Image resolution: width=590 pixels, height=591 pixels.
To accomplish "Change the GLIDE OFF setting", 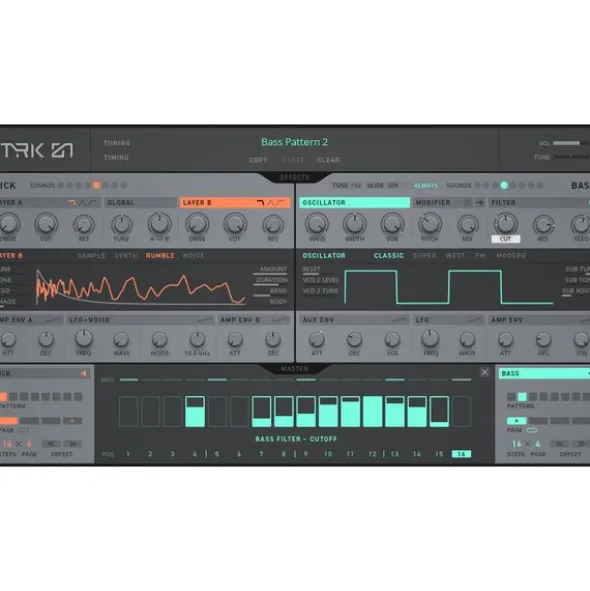I will click(383, 185).
